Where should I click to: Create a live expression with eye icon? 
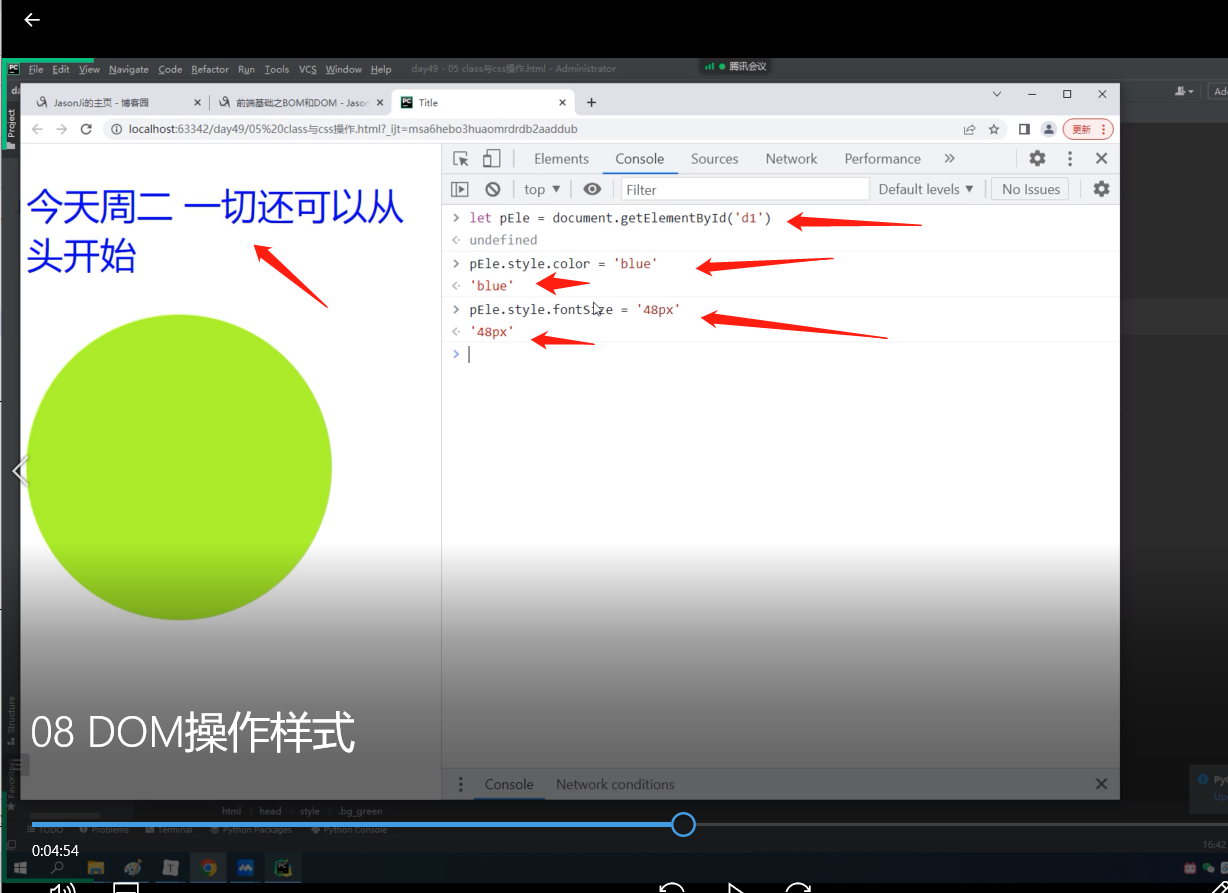click(x=592, y=189)
